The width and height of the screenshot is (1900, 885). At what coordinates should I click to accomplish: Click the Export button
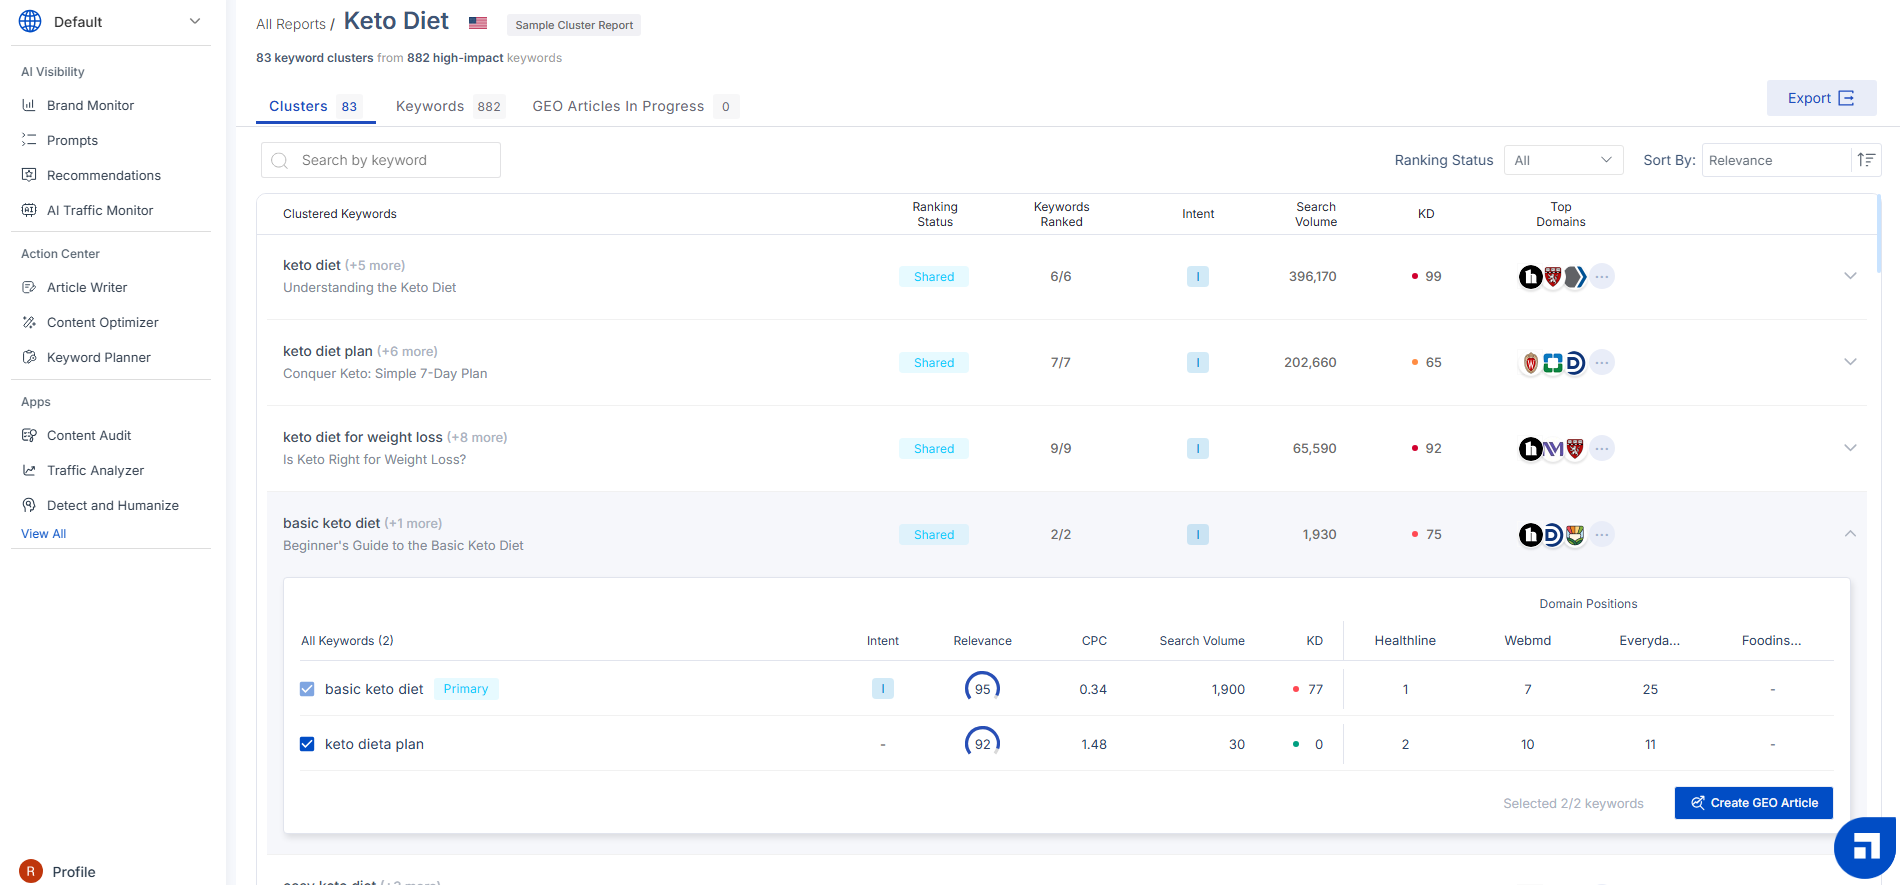[1820, 98]
